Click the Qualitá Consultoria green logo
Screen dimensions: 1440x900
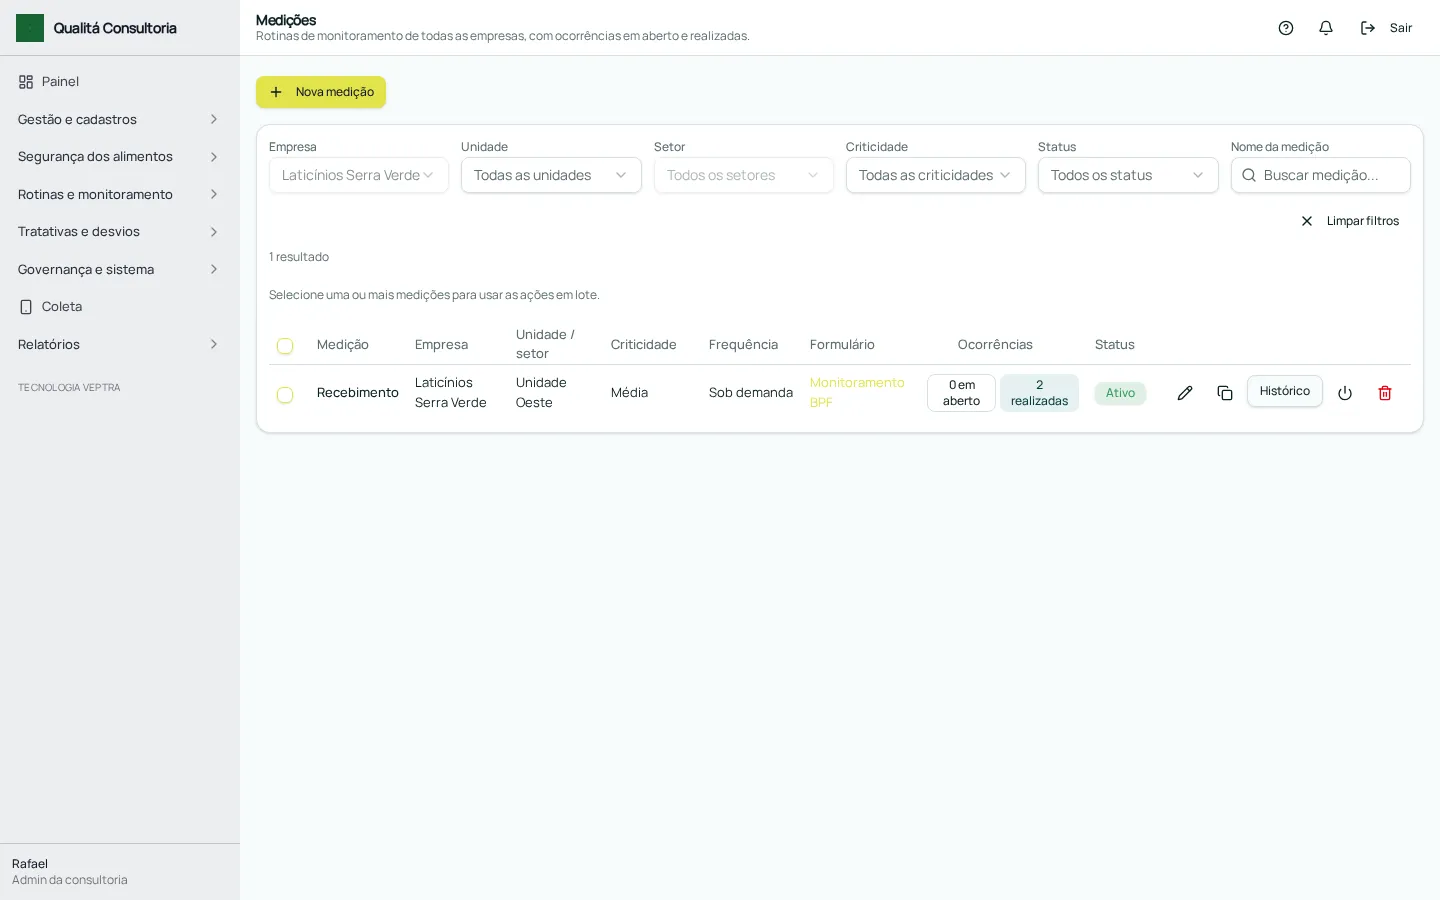pyautogui.click(x=30, y=28)
